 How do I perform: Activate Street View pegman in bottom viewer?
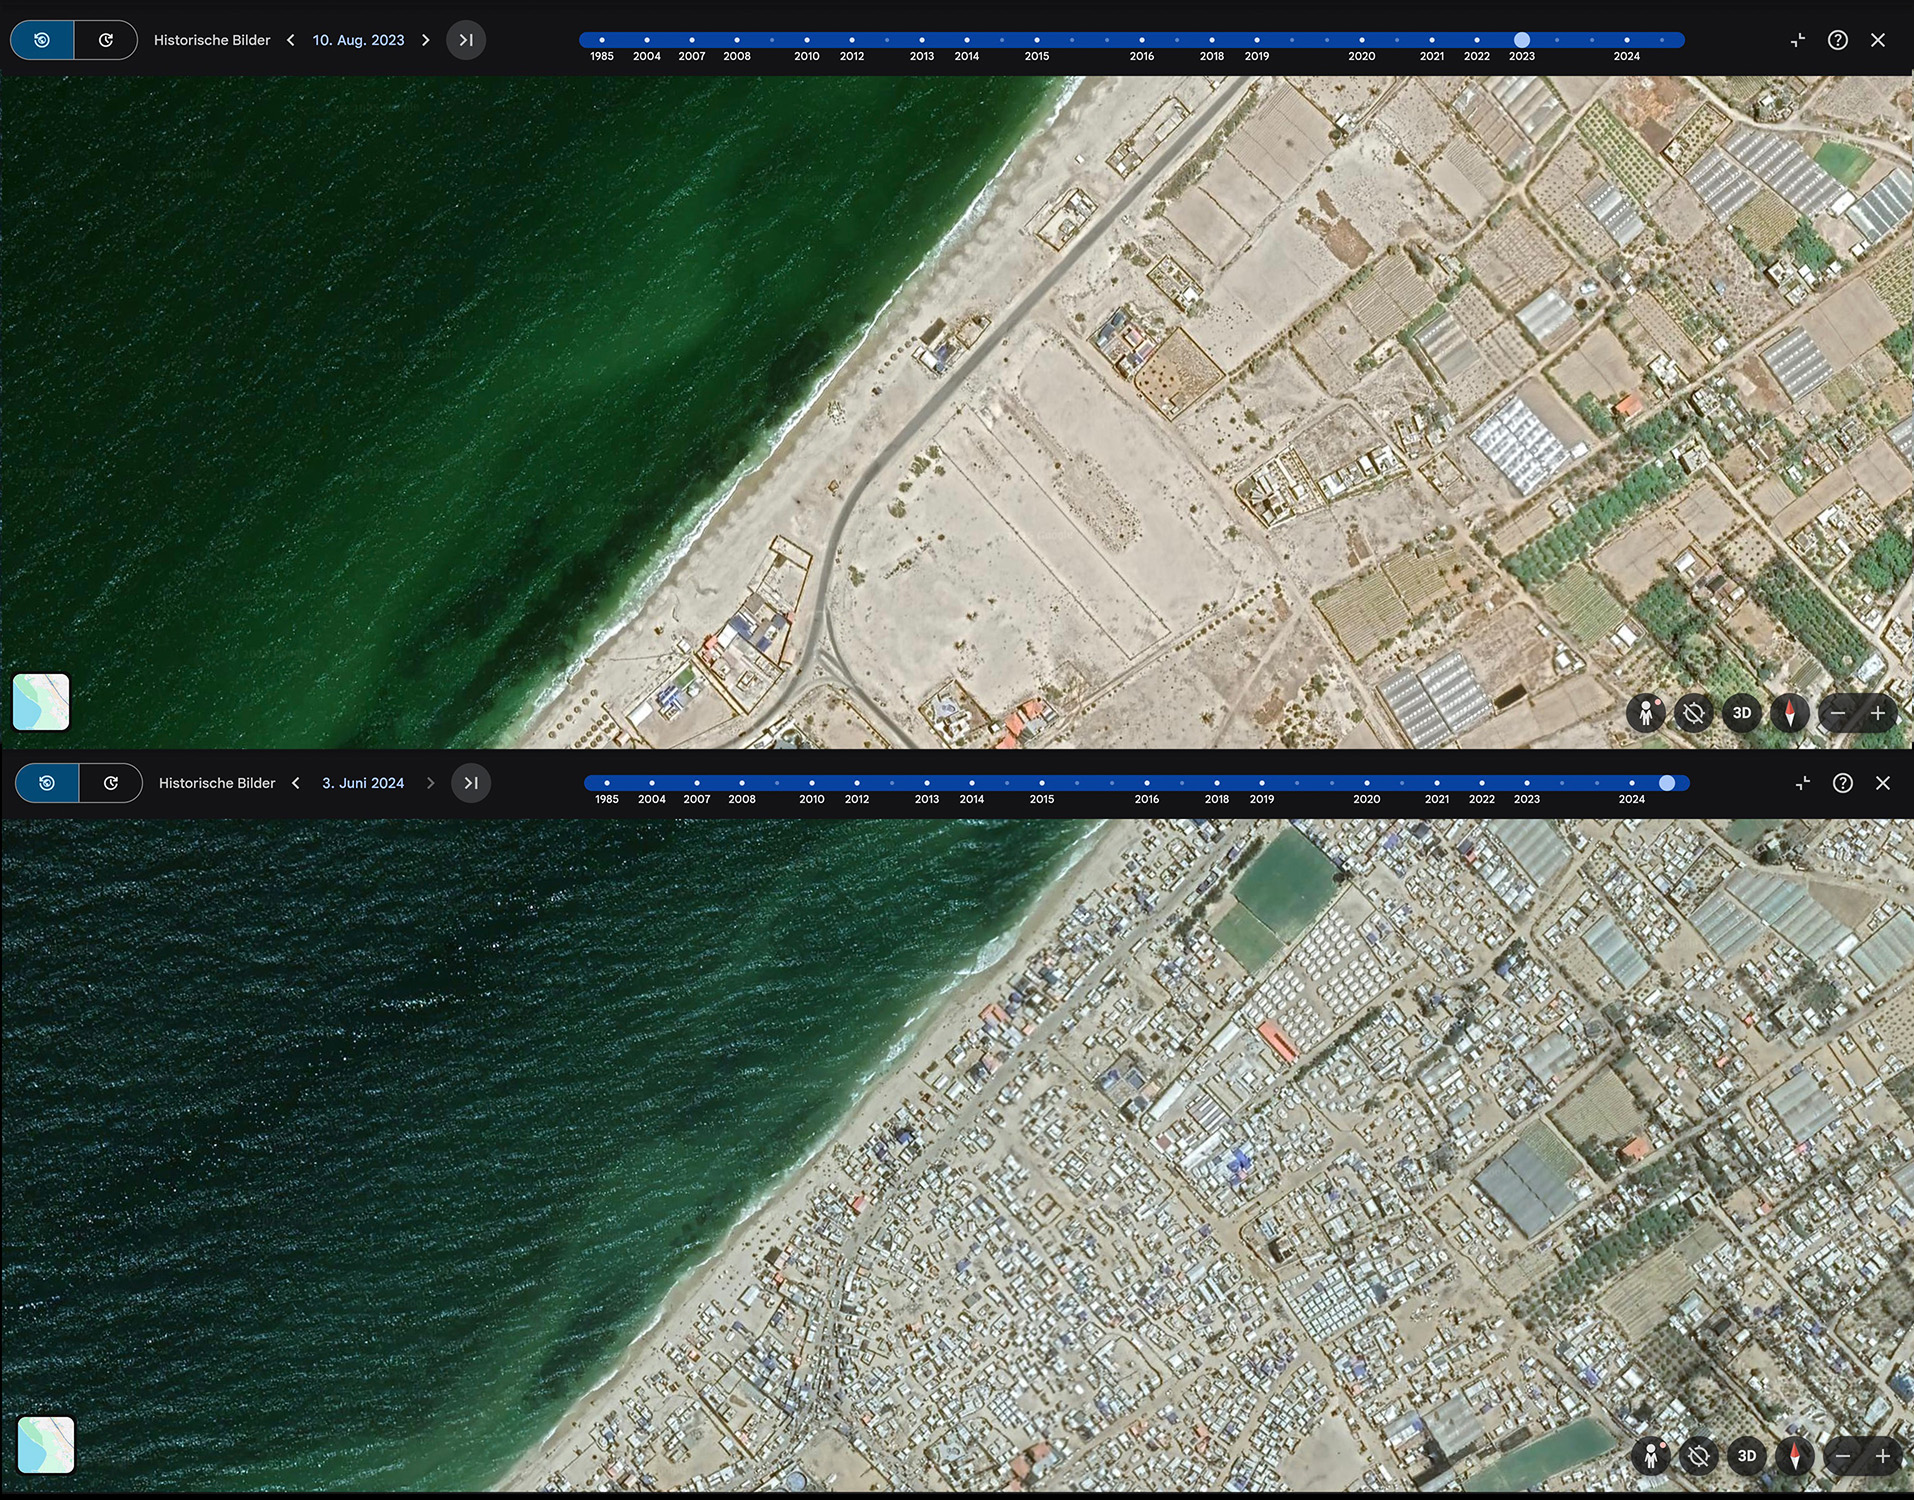[x=1651, y=1456]
